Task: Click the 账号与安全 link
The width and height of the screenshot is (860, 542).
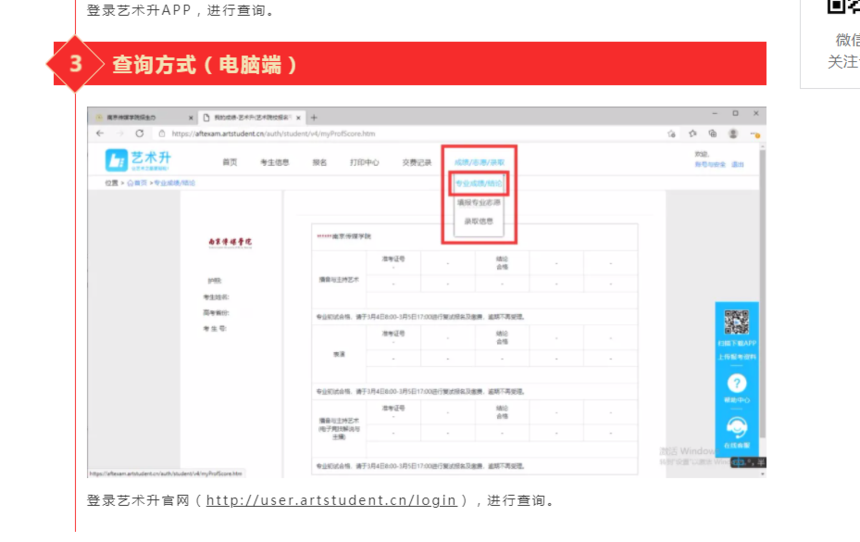Action: pyautogui.click(x=710, y=164)
